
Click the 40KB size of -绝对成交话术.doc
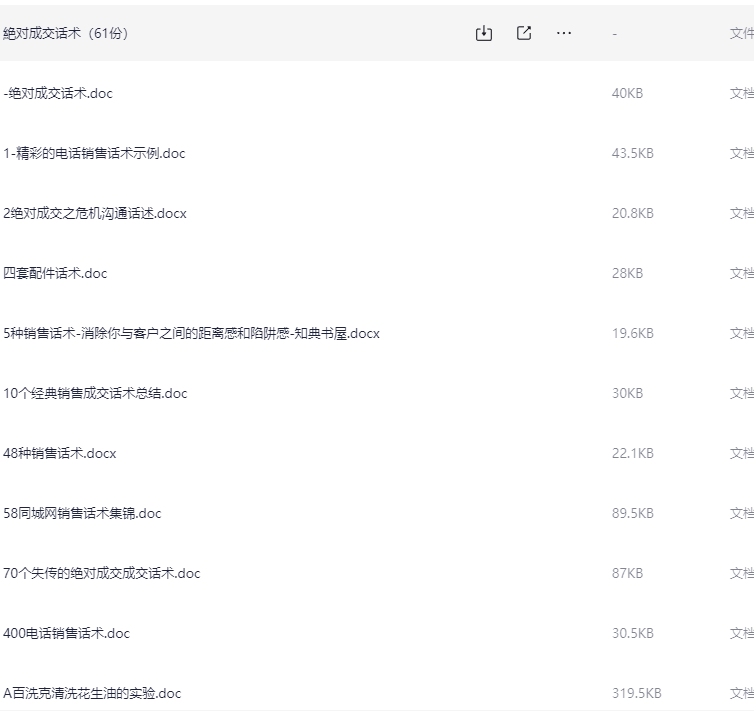click(x=627, y=93)
